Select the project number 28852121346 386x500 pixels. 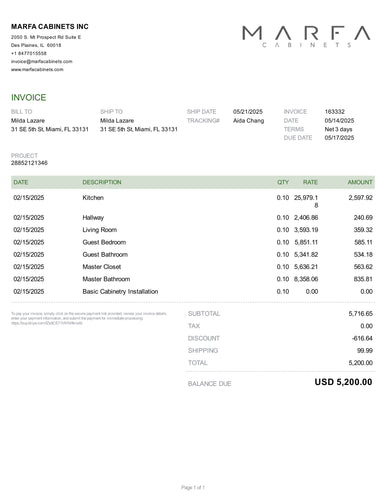(x=29, y=163)
